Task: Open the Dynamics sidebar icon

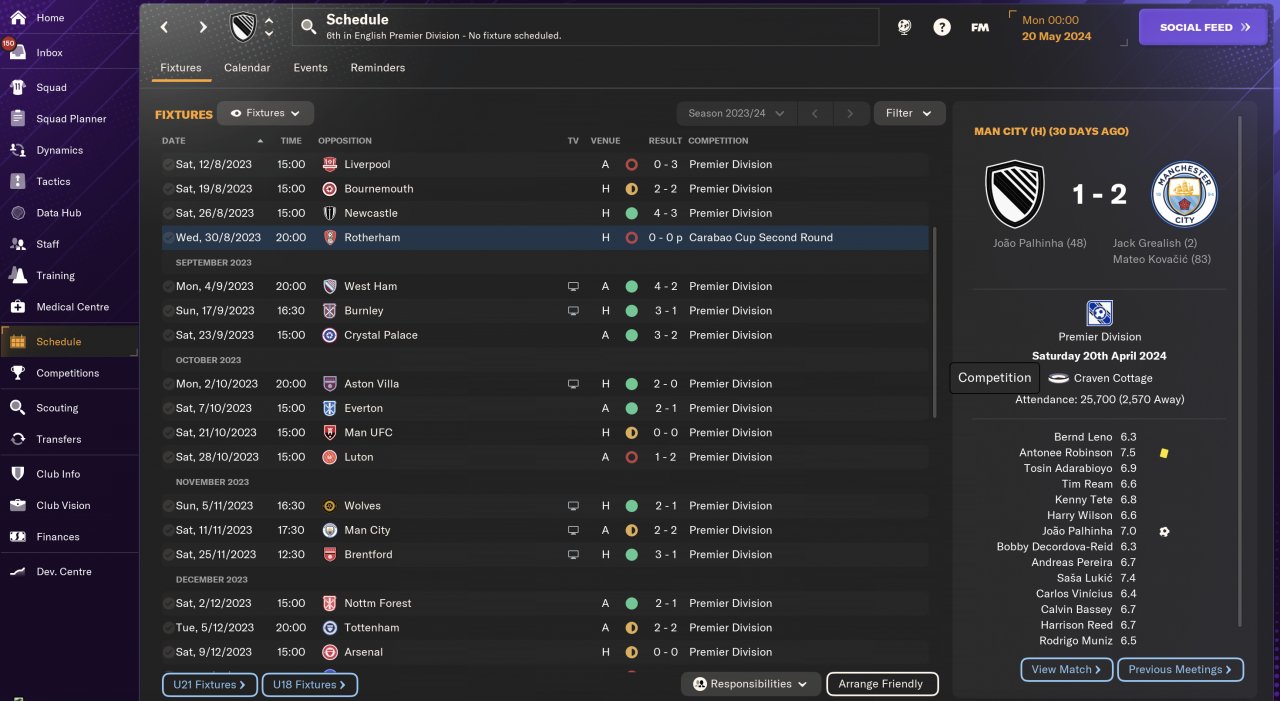Action: click(x=17, y=150)
